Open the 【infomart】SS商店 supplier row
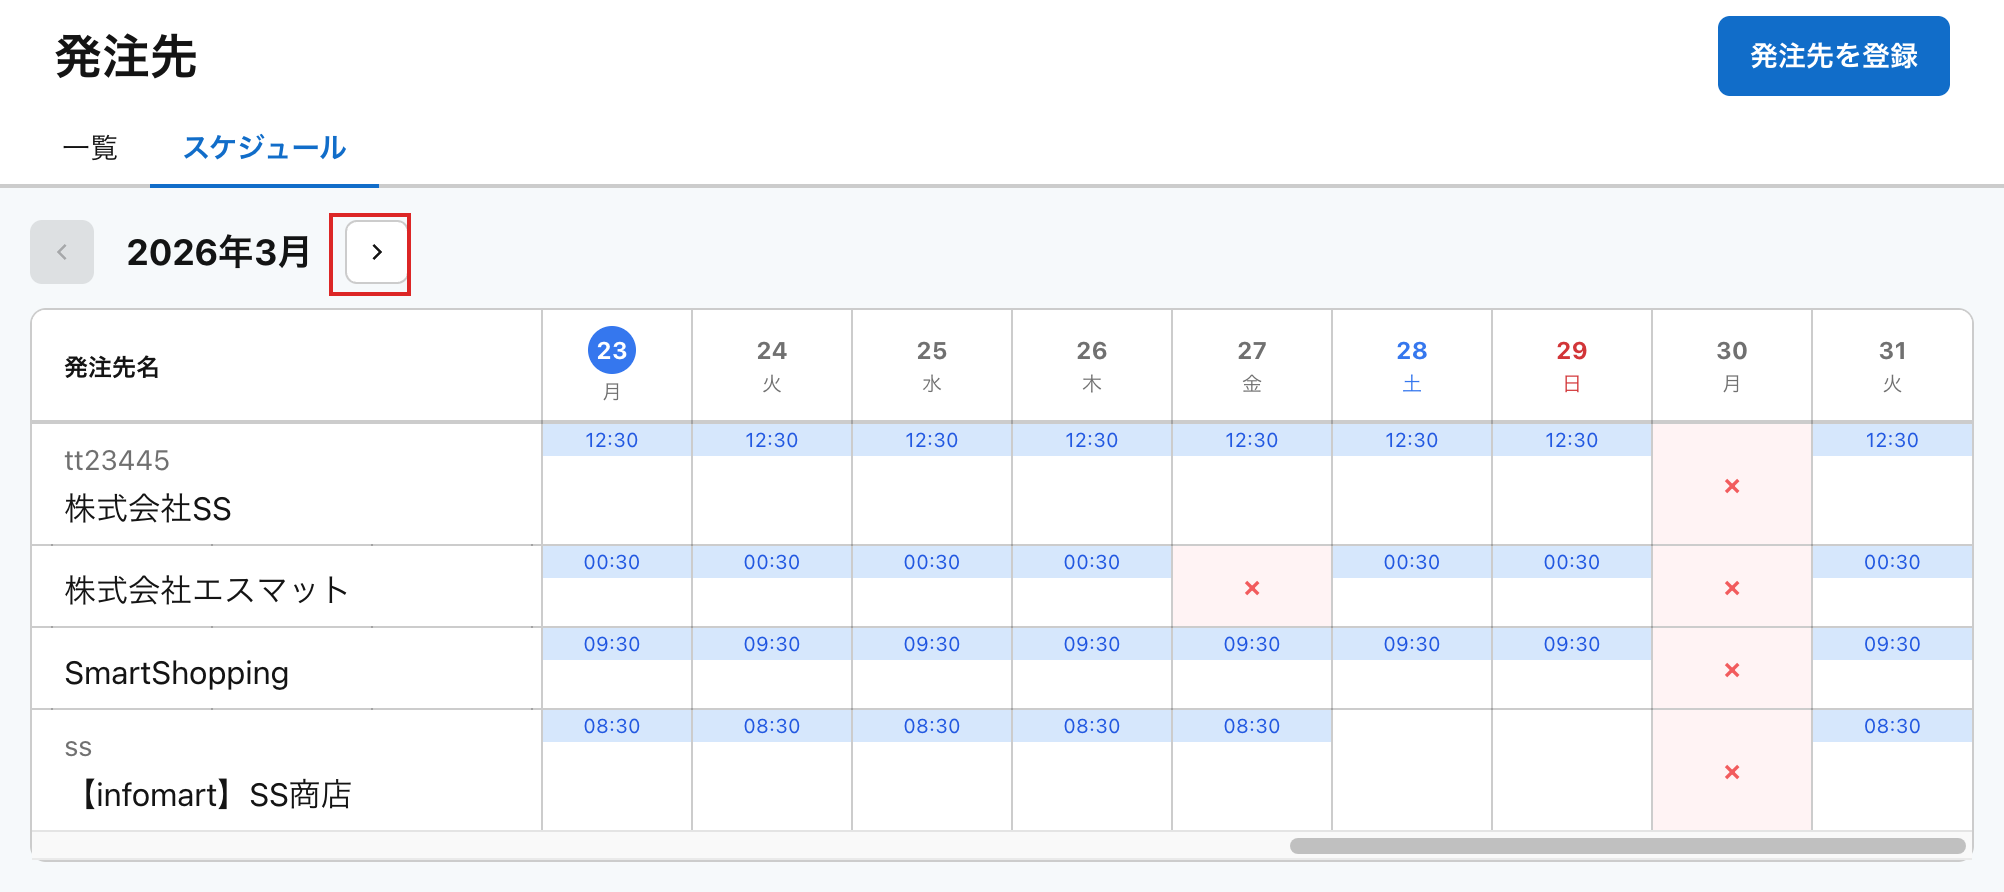This screenshot has height=892, width=2004. click(213, 795)
